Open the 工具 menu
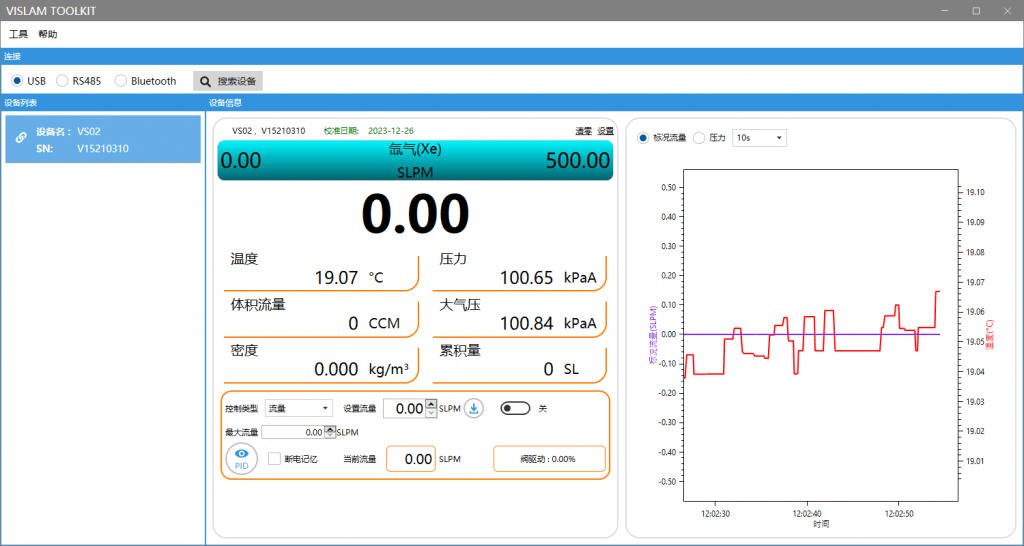The image size is (1024, 546). [x=18, y=34]
